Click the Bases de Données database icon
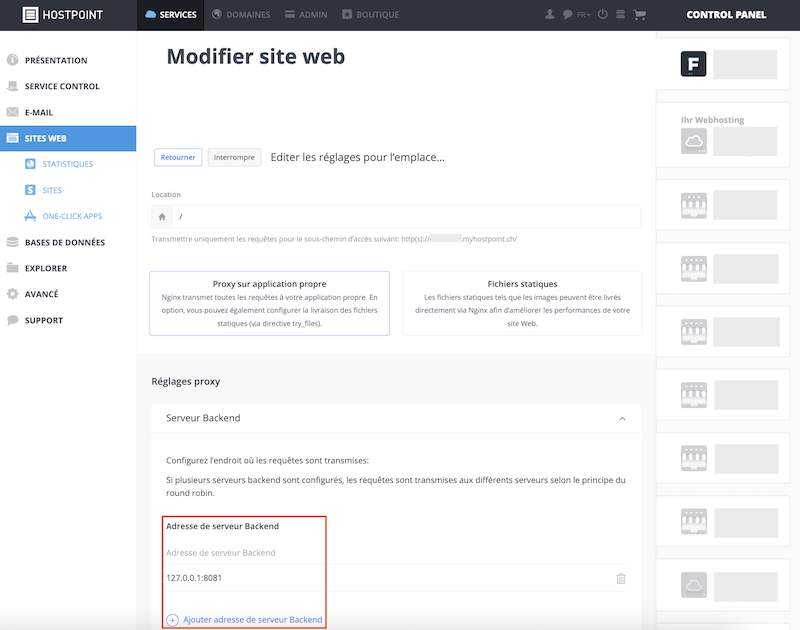This screenshot has height=630, width=800. [x=12, y=242]
